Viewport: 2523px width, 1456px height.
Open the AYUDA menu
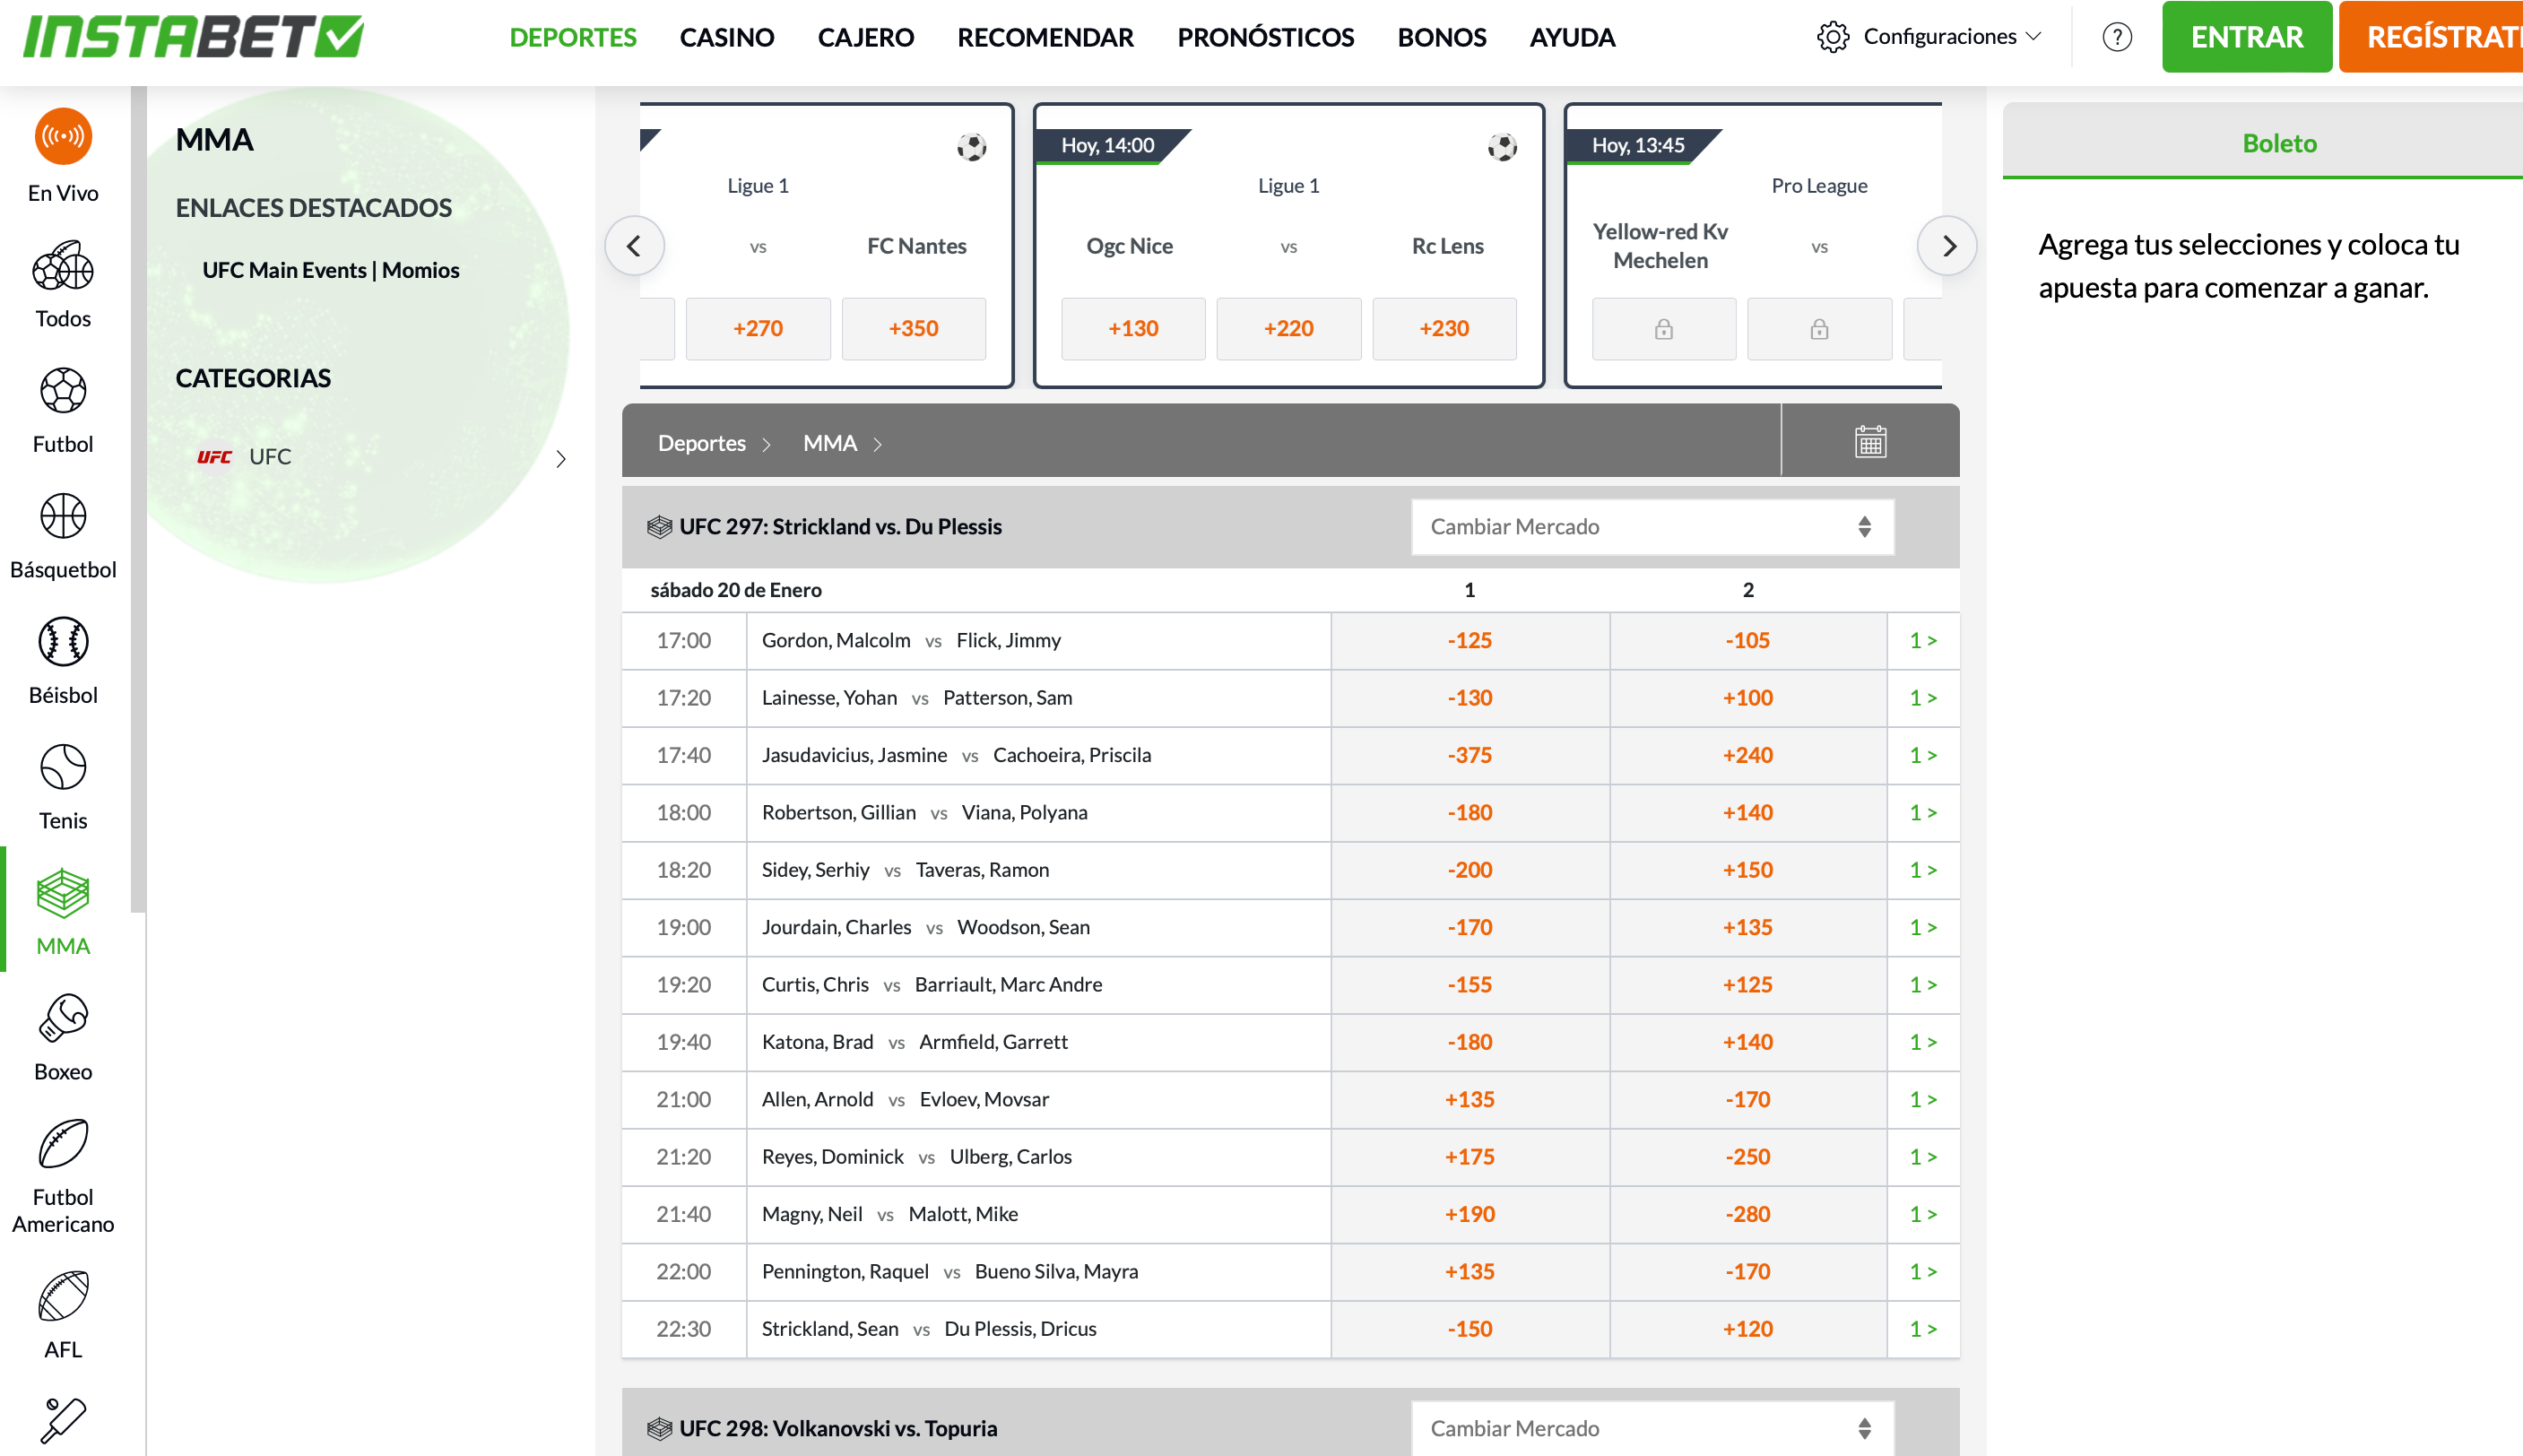point(1572,37)
